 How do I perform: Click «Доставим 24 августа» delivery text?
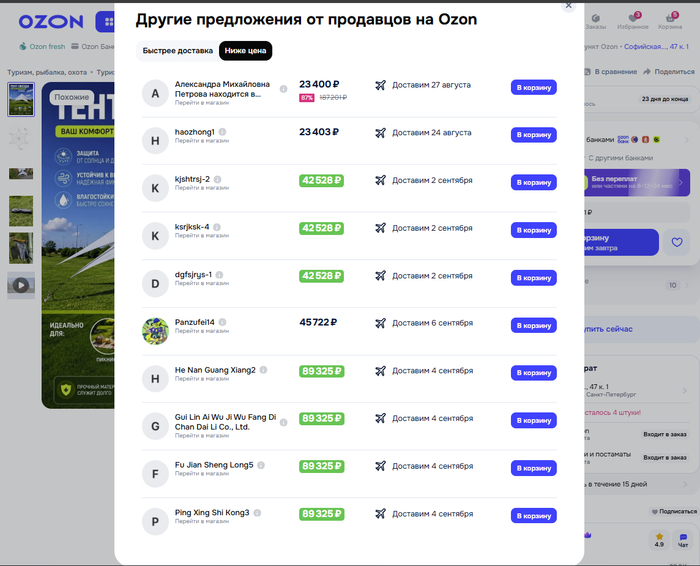click(431, 133)
